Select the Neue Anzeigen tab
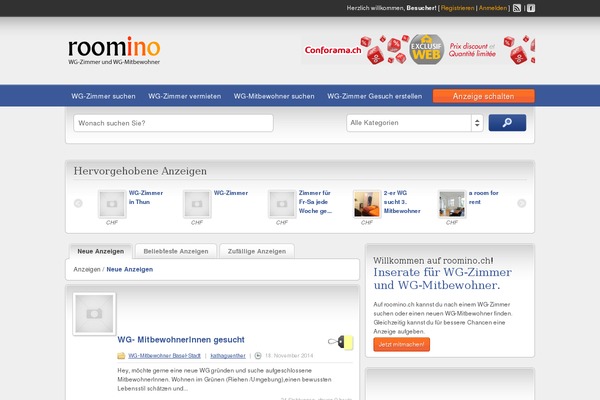The height and width of the screenshot is (400, 600). tap(101, 251)
